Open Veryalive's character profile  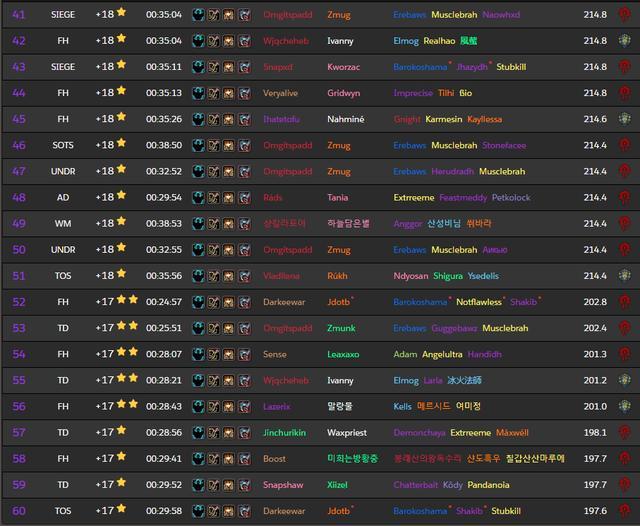click(x=281, y=93)
